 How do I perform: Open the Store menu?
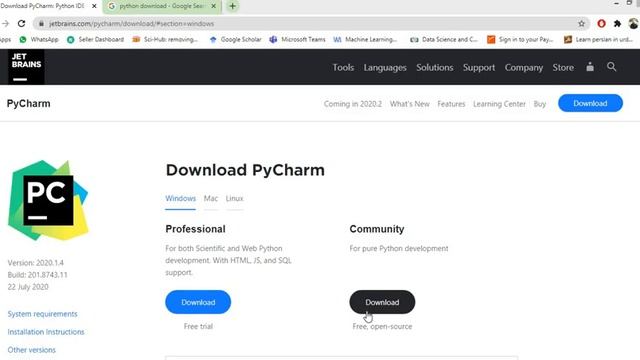pos(563,67)
